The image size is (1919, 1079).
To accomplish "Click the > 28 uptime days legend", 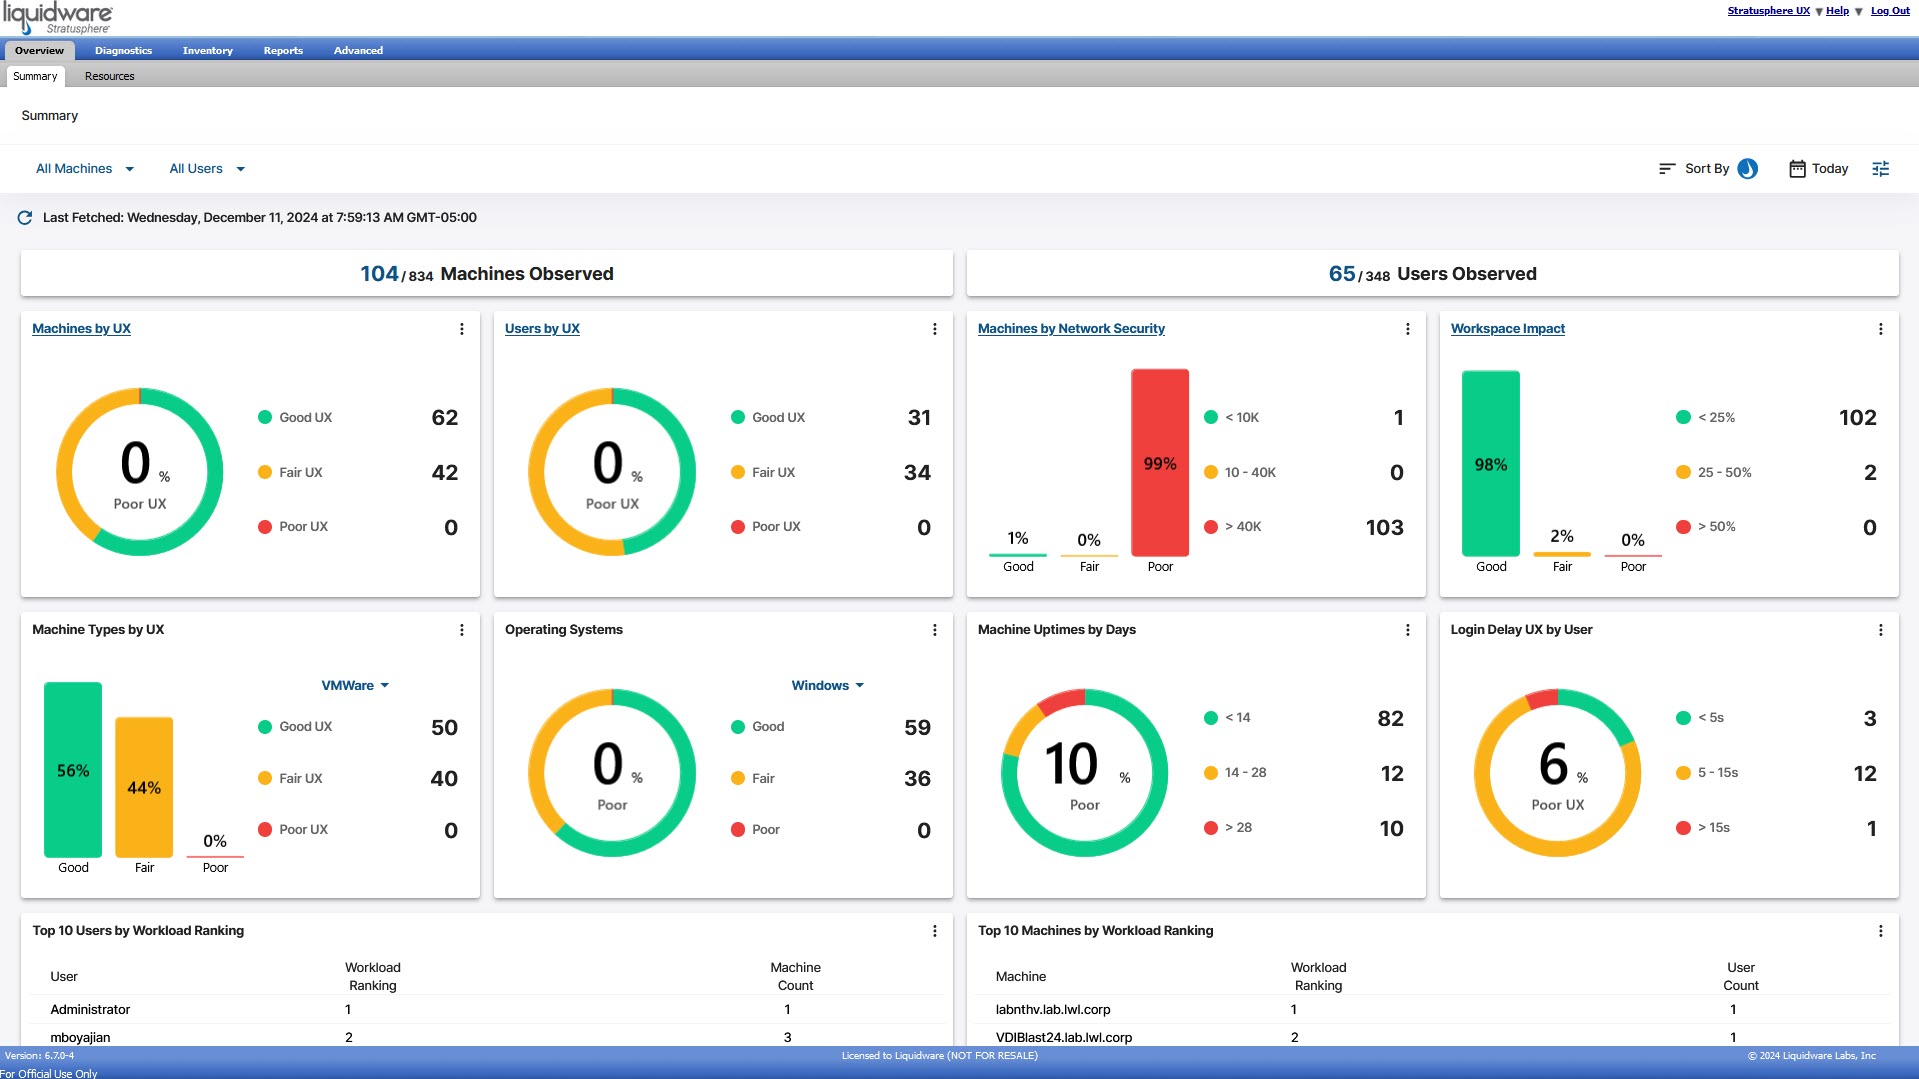I will coord(1228,828).
